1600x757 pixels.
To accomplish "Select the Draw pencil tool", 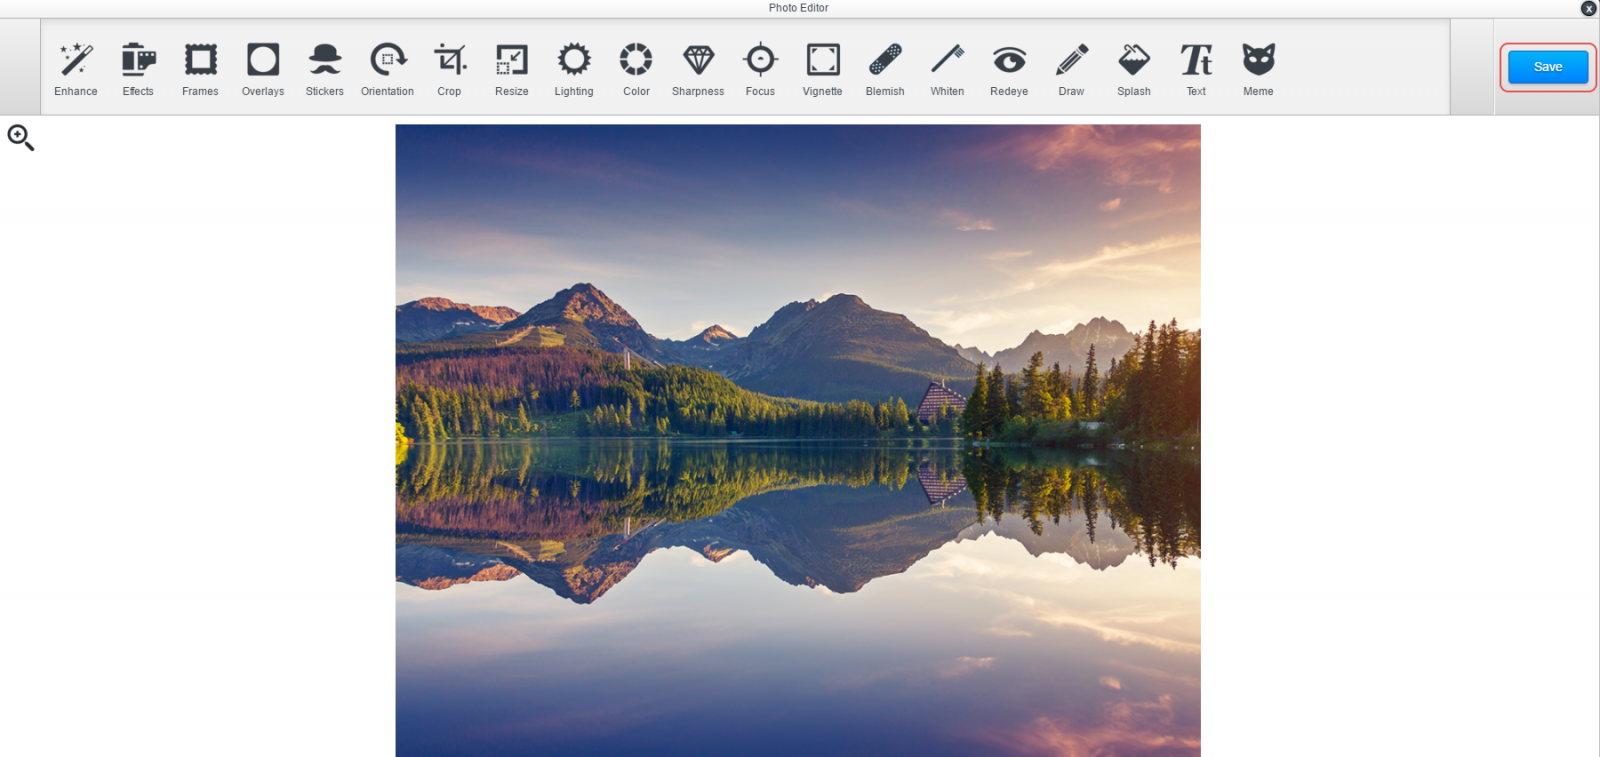I will click(x=1071, y=68).
